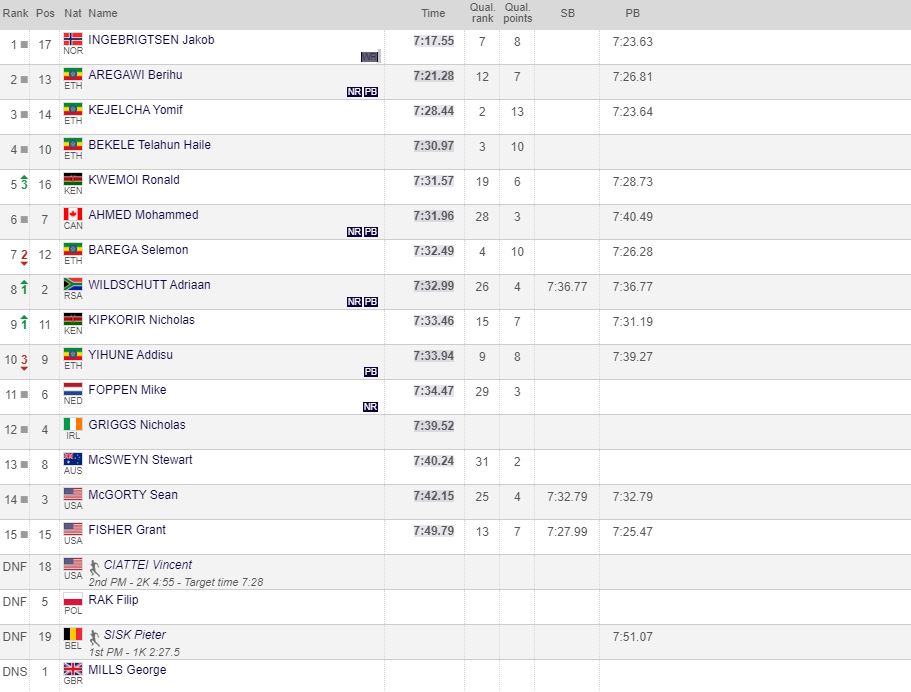The height and width of the screenshot is (692, 911).
Task: Click Ingebrigtsen's winning time 7:17.55
Action: (x=433, y=41)
